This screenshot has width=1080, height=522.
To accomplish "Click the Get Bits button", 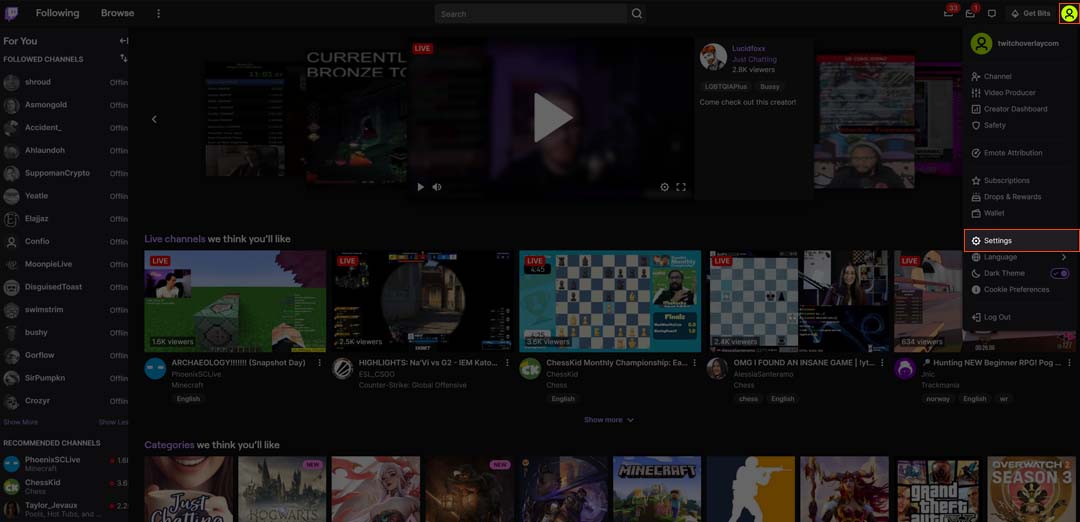I will (1030, 13).
